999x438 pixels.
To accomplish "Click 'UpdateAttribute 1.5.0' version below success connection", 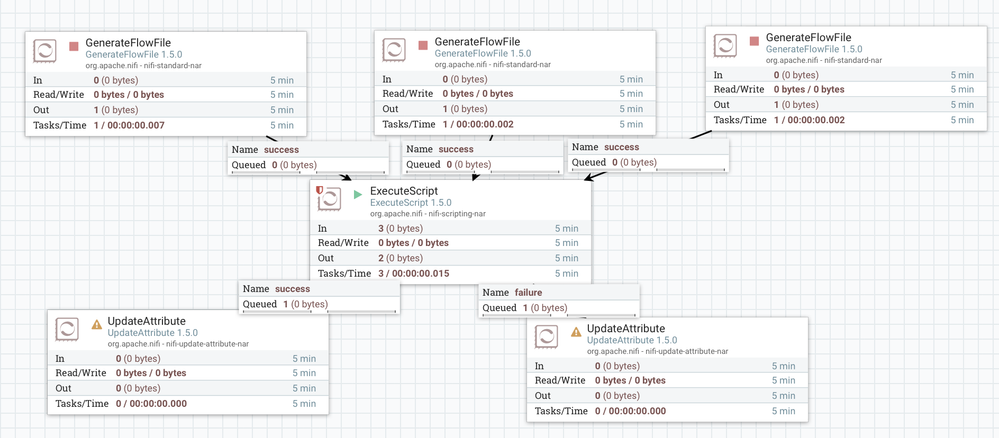I will point(153,332).
